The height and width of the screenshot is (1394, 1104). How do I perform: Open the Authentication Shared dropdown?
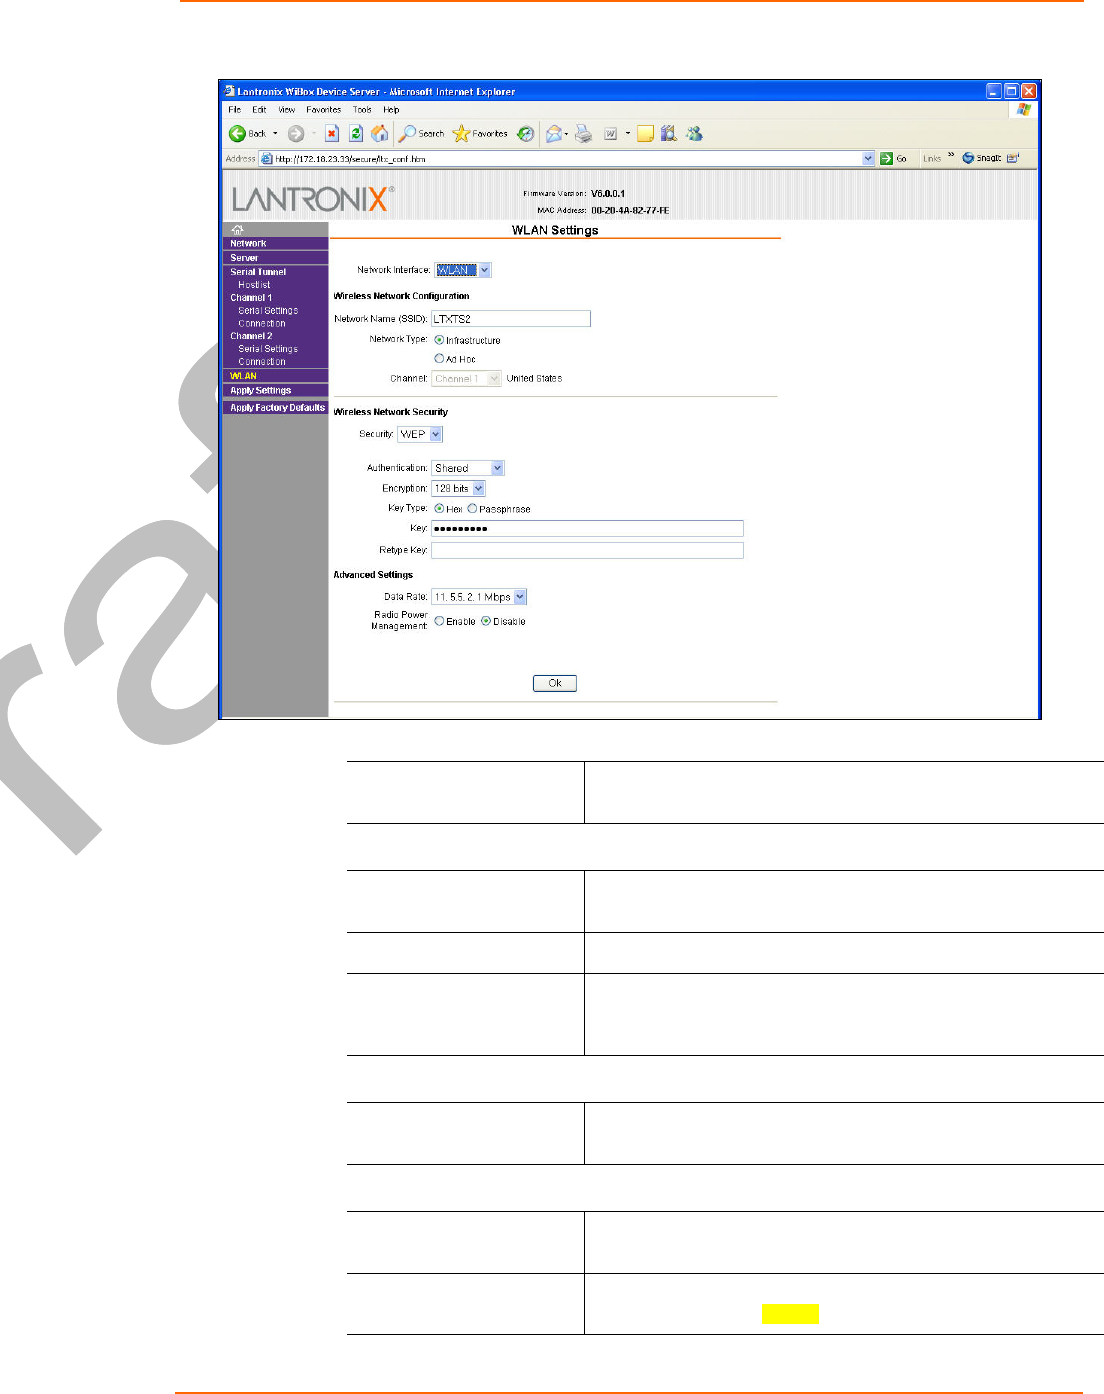coord(468,468)
